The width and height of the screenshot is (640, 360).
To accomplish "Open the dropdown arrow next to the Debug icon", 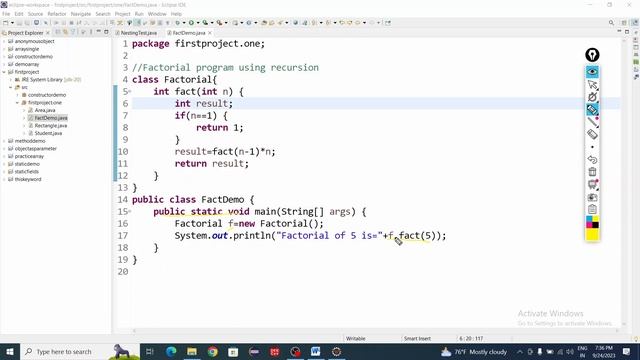I will [x=184, y=23].
